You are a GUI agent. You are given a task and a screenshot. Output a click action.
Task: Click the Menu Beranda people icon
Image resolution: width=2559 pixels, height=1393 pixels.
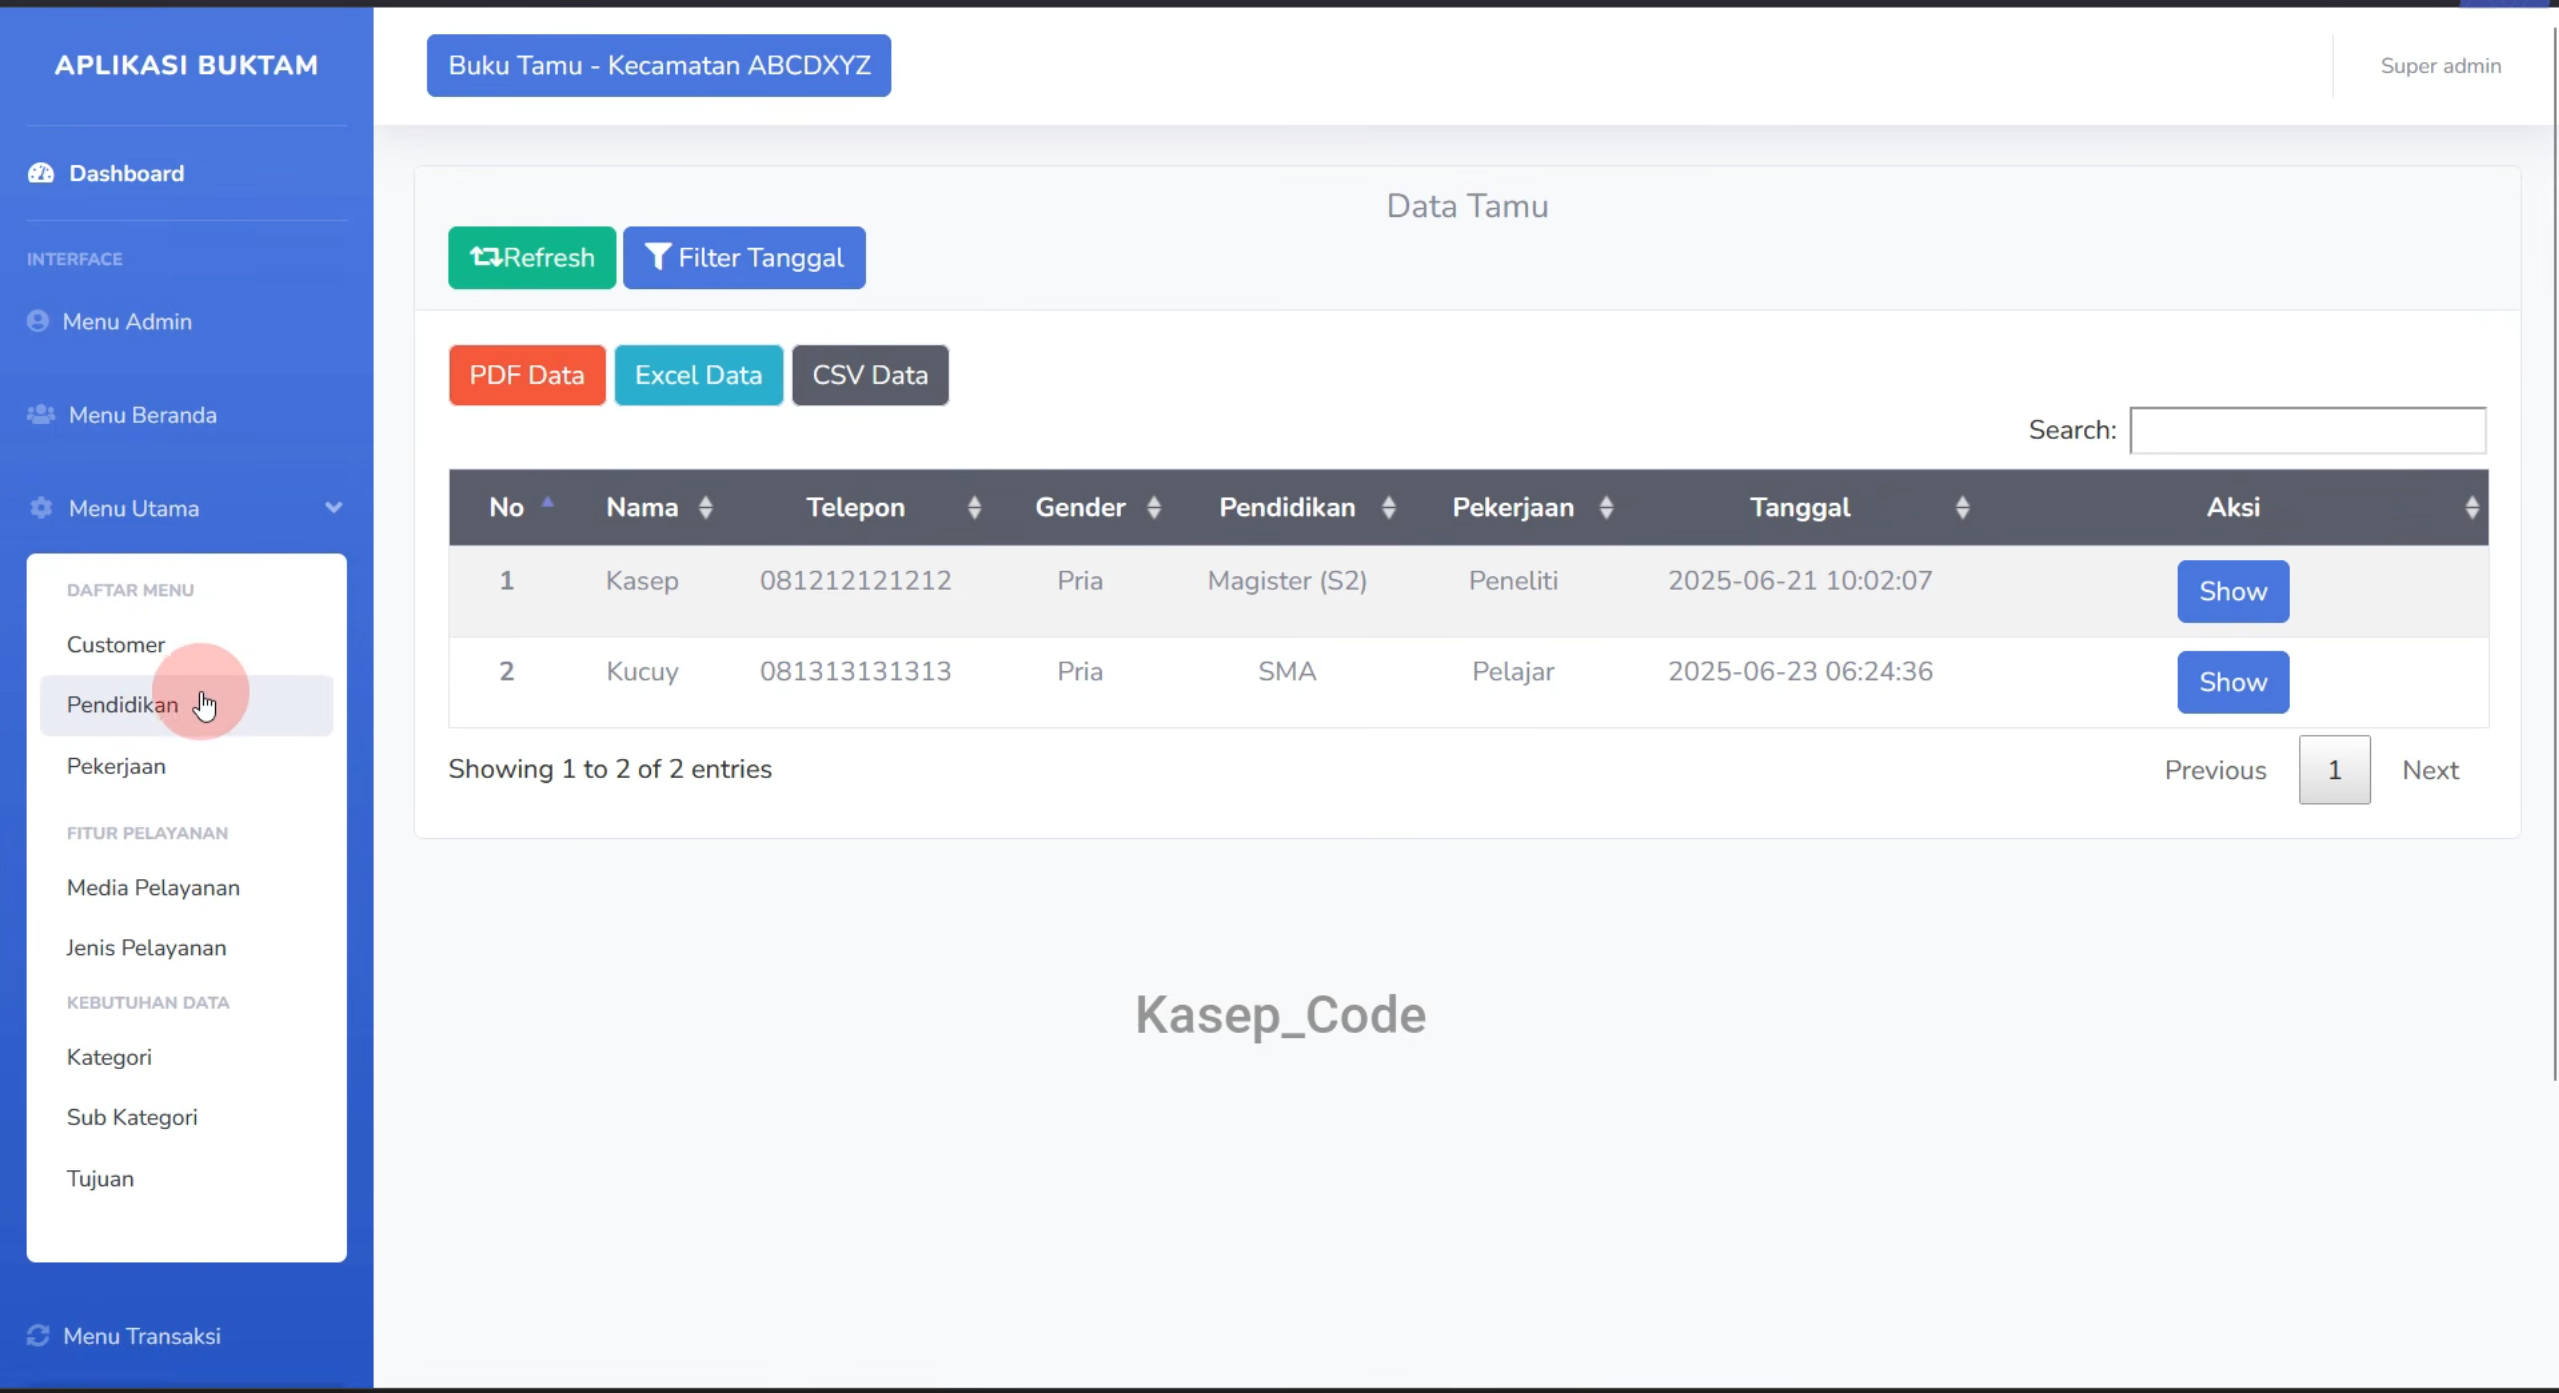41,414
